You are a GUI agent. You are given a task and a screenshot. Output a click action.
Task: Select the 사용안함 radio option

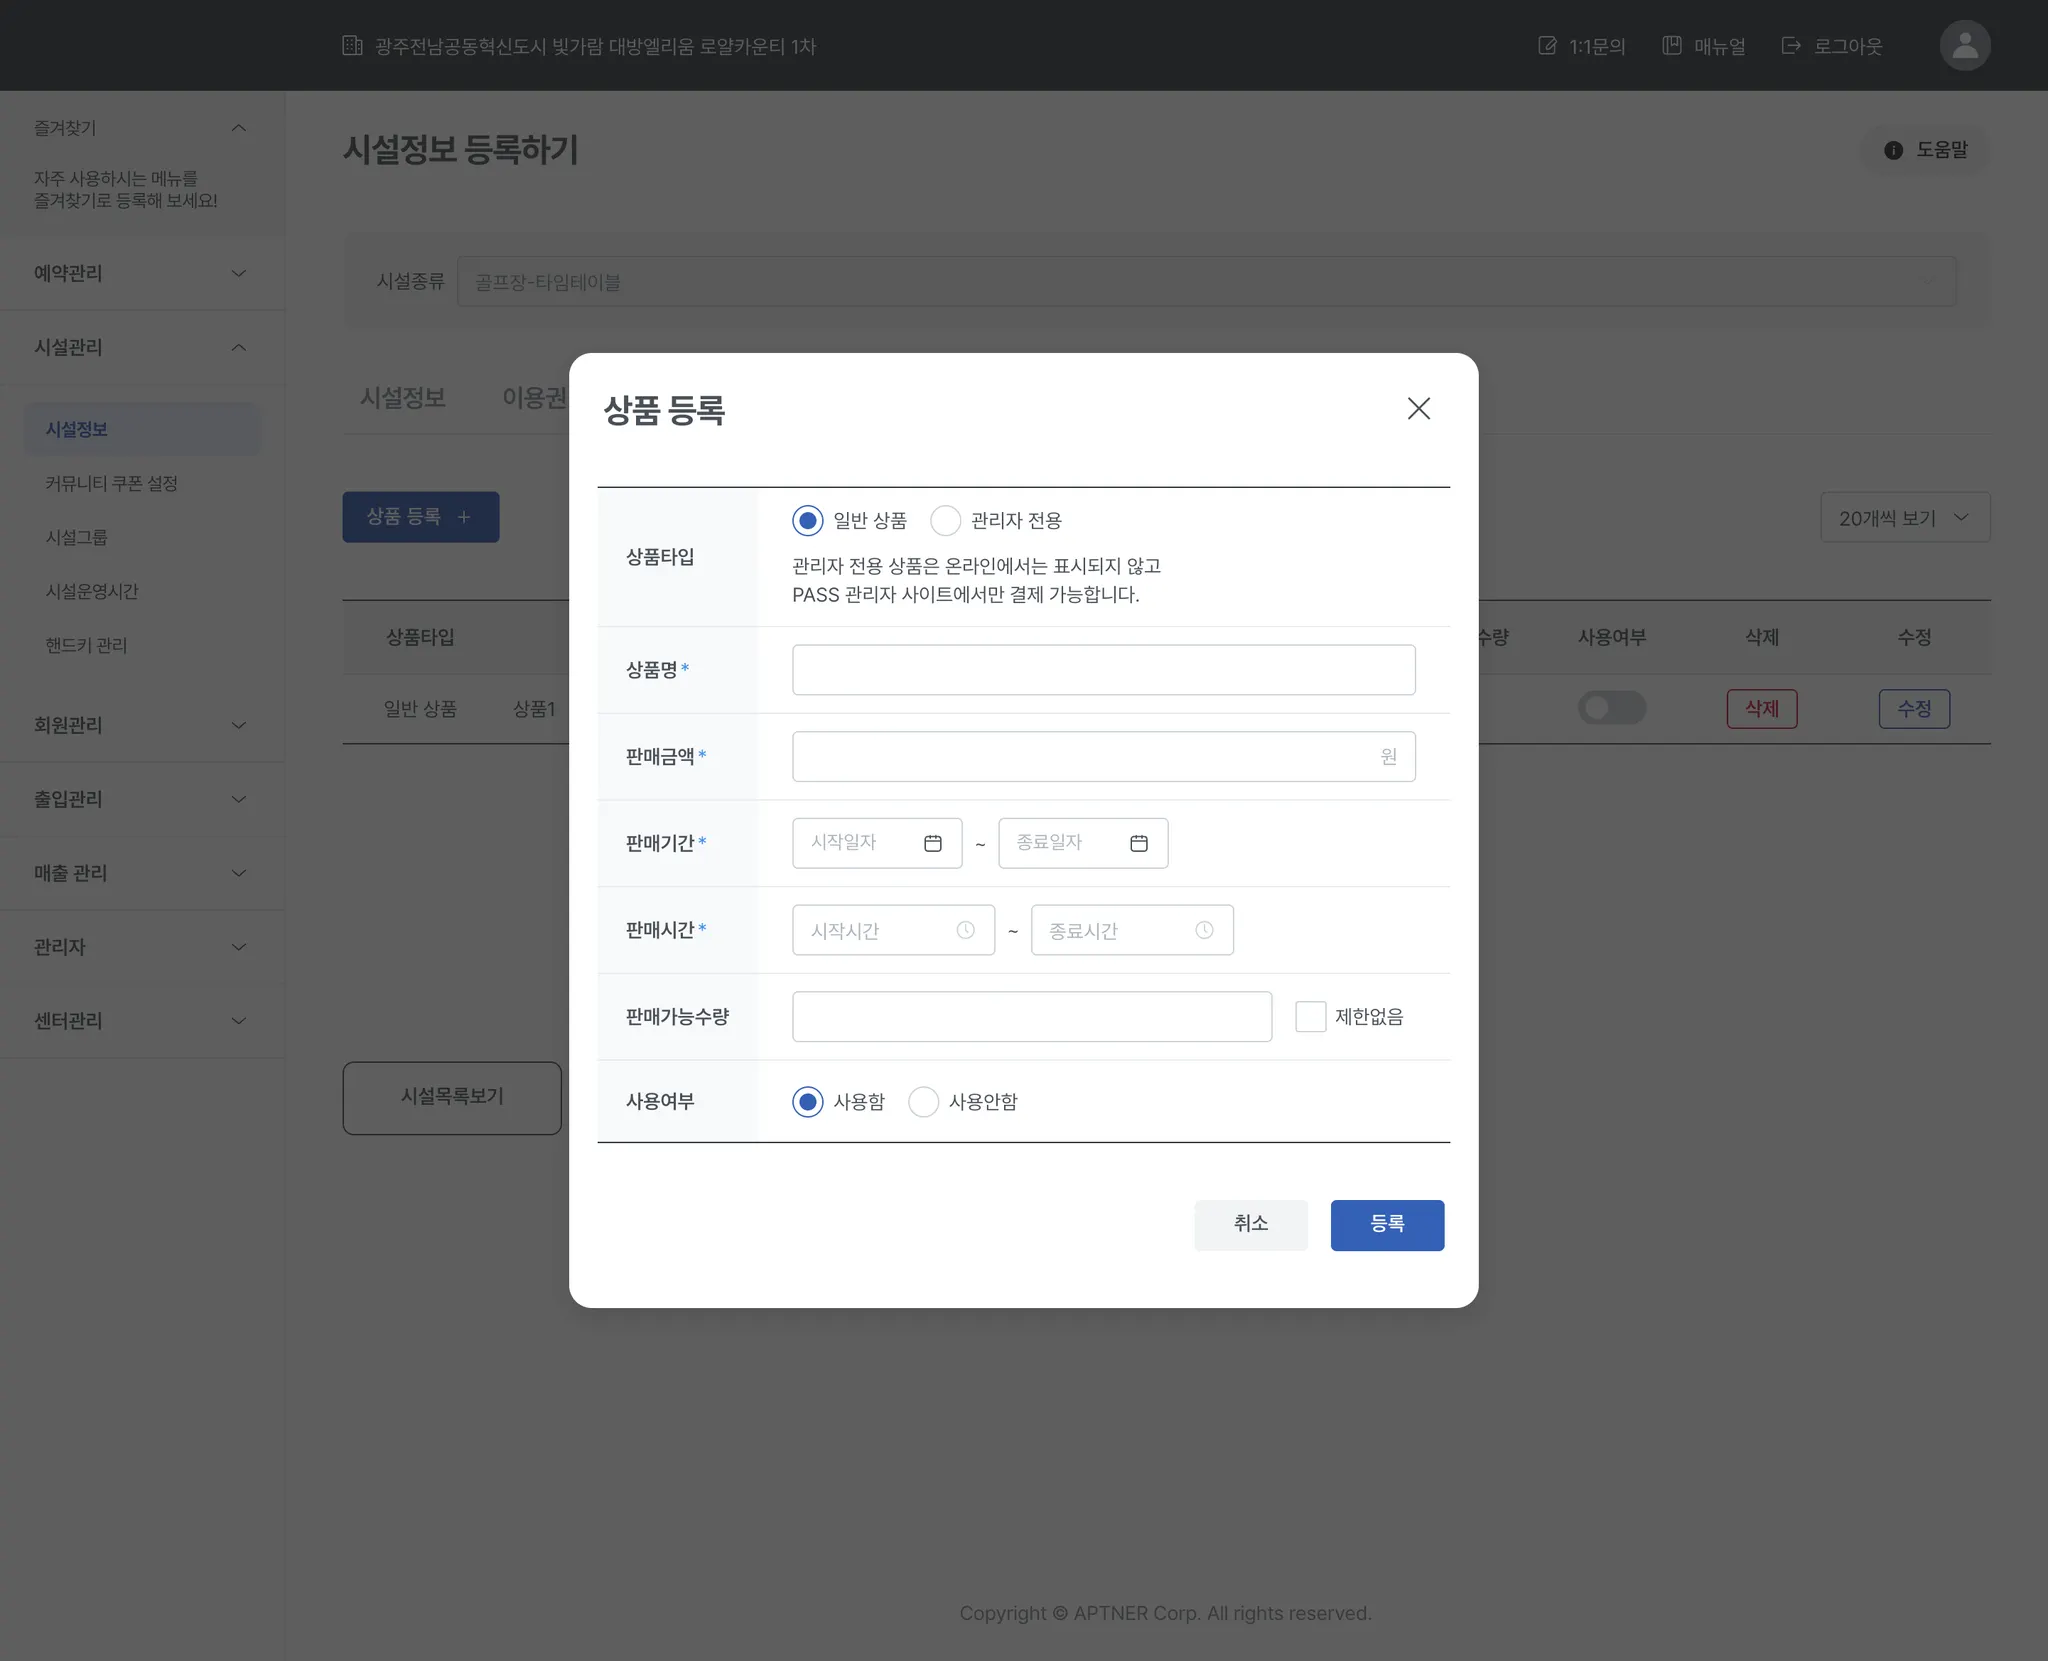(x=923, y=1101)
